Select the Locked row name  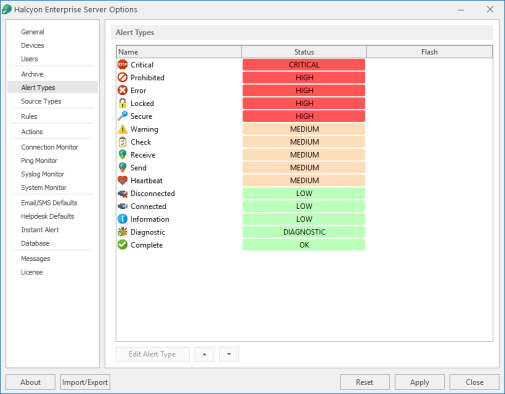(142, 103)
